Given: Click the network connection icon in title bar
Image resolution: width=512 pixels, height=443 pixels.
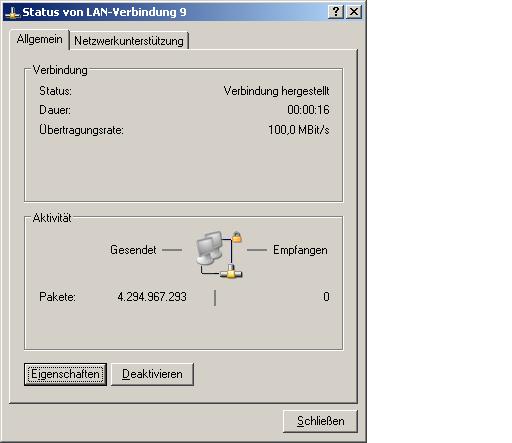Looking at the screenshot, I should pos(12,13).
